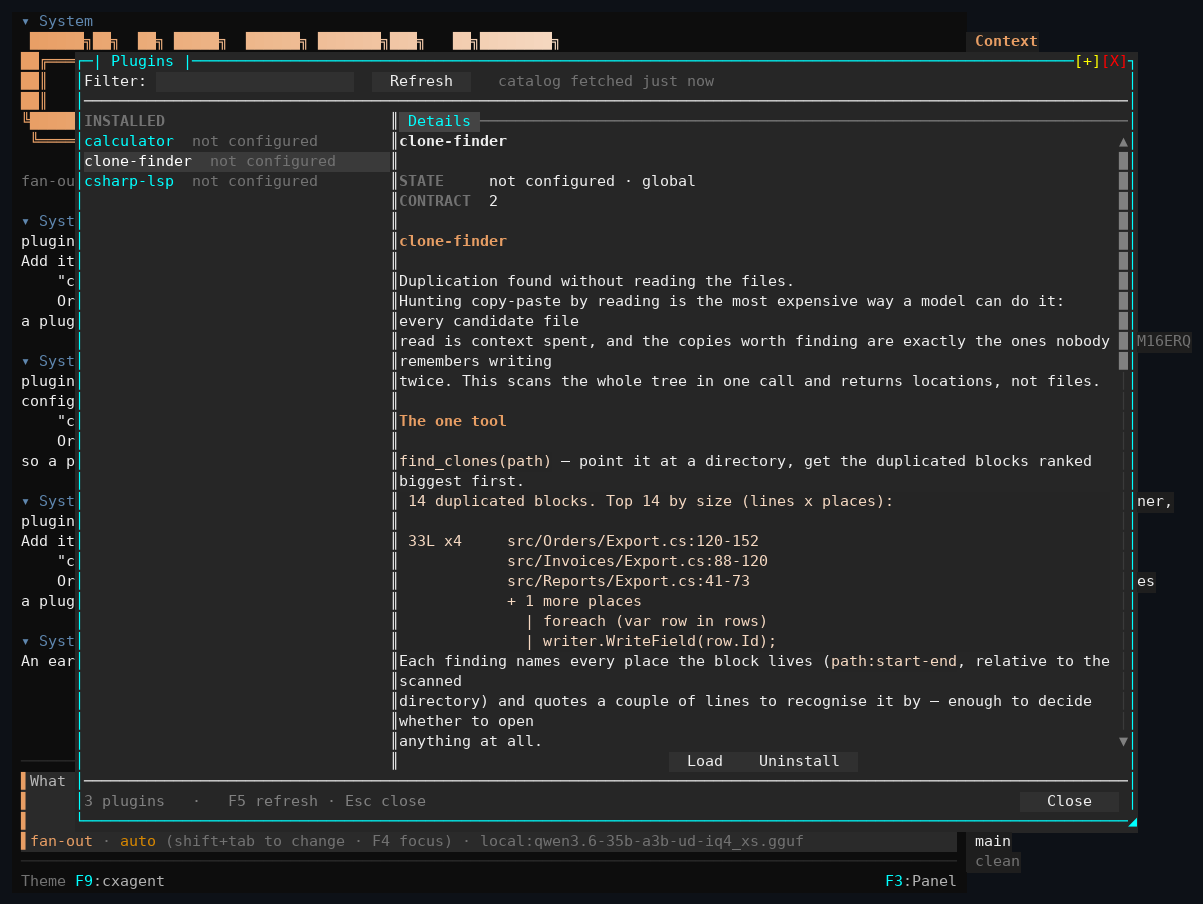Click the Load button
This screenshot has width=1203, height=904.
click(705, 761)
